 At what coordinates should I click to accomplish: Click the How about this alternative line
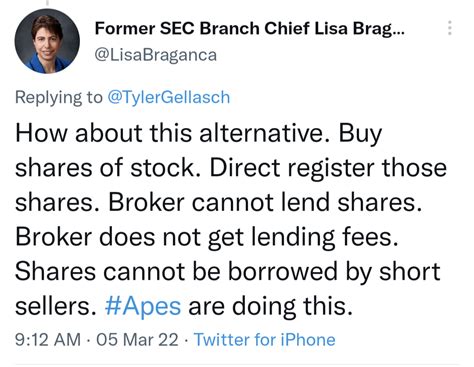[x=173, y=133]
